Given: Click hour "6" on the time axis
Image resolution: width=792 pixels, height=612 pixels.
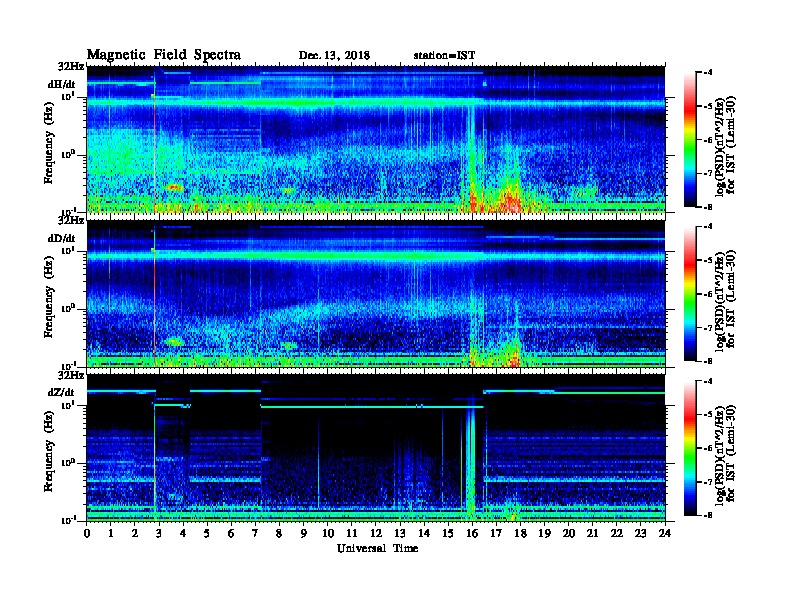Looking at the screenshot, I should pyautogui.click(x=231, y=533).
